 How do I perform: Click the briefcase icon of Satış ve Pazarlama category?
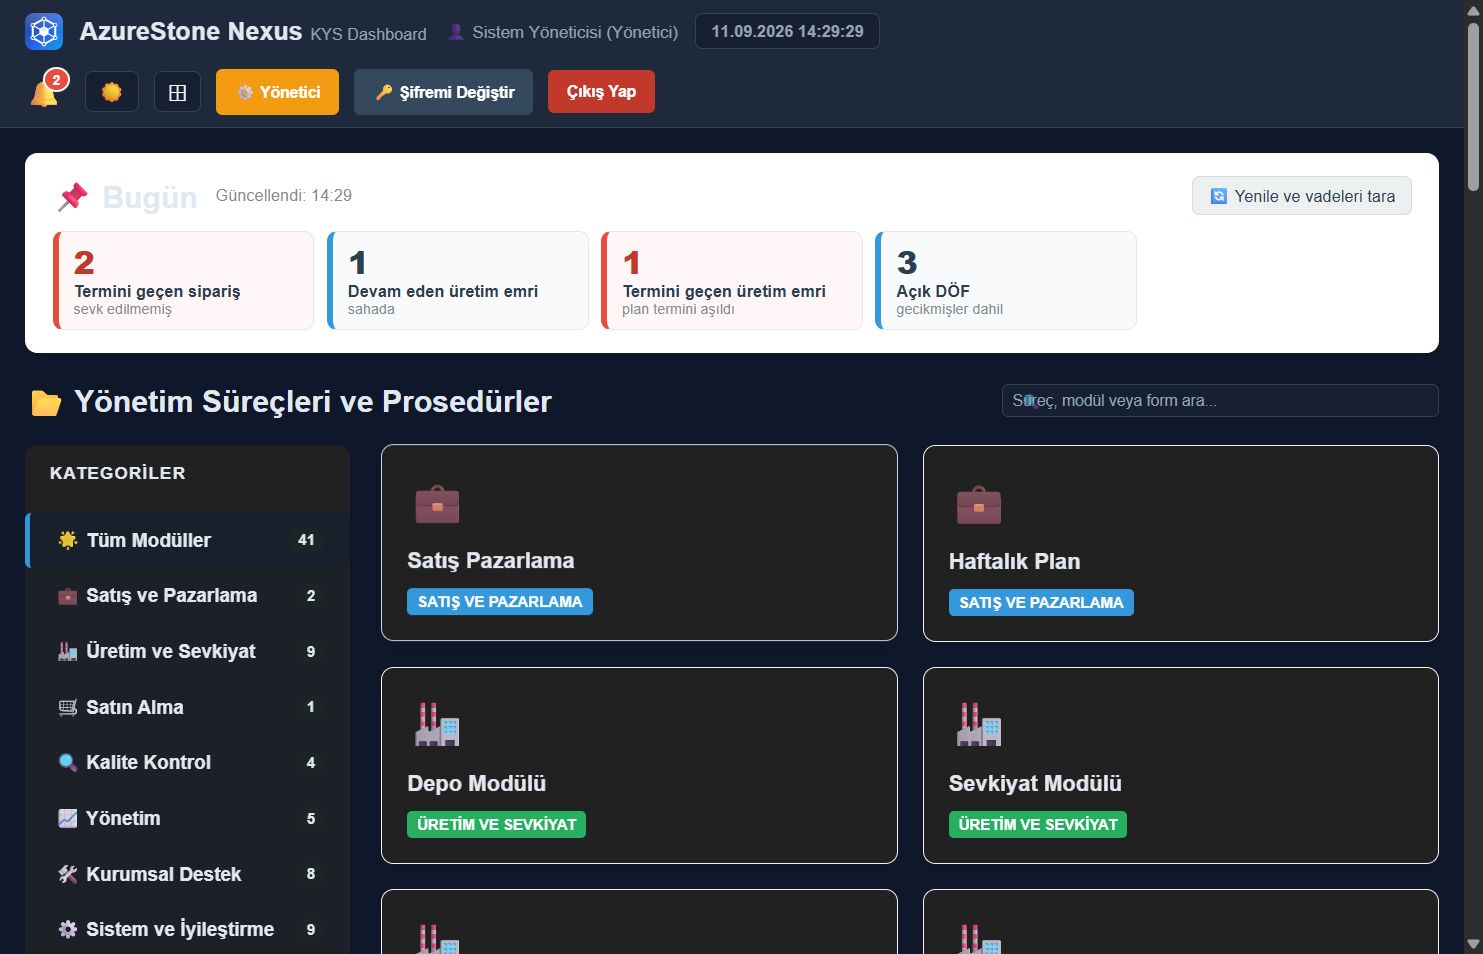tap(68, 596)
